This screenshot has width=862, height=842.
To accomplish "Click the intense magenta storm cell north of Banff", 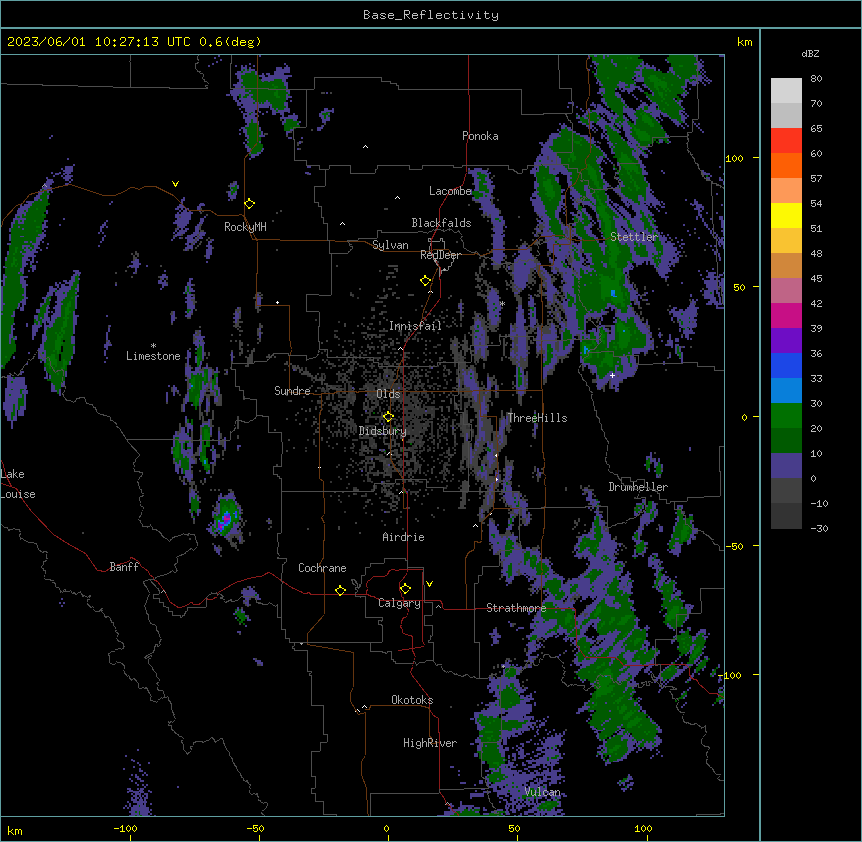I will pyautogui.click(x=226, y=519).
